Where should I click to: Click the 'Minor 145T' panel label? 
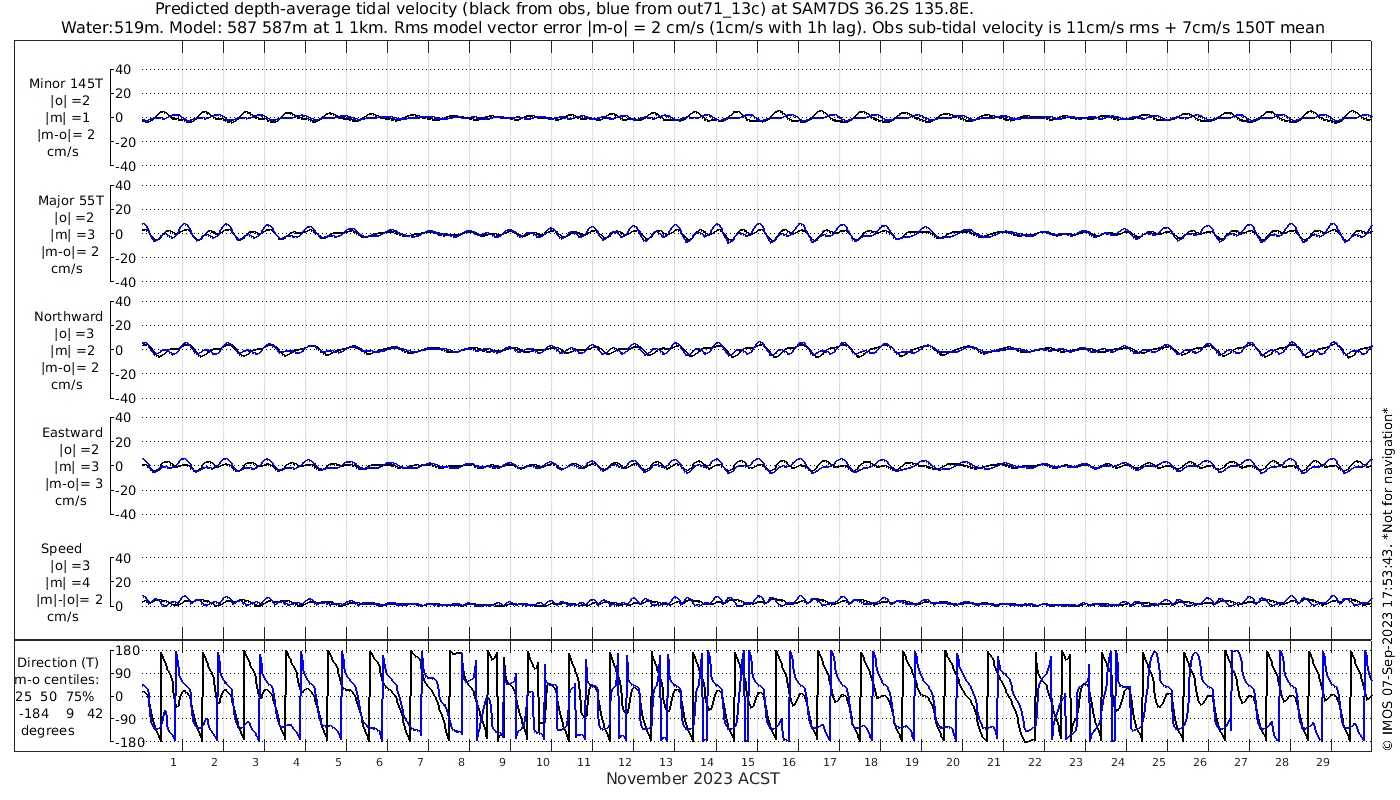tap(67, 84)
